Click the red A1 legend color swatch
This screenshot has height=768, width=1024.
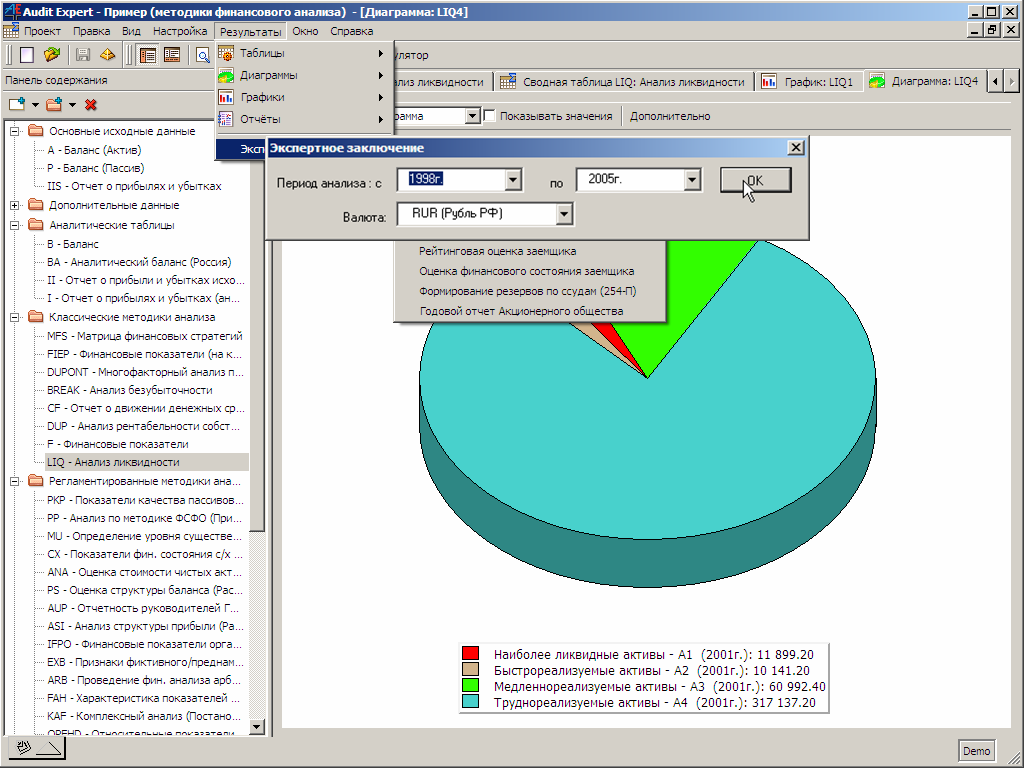tap(471, 654)
